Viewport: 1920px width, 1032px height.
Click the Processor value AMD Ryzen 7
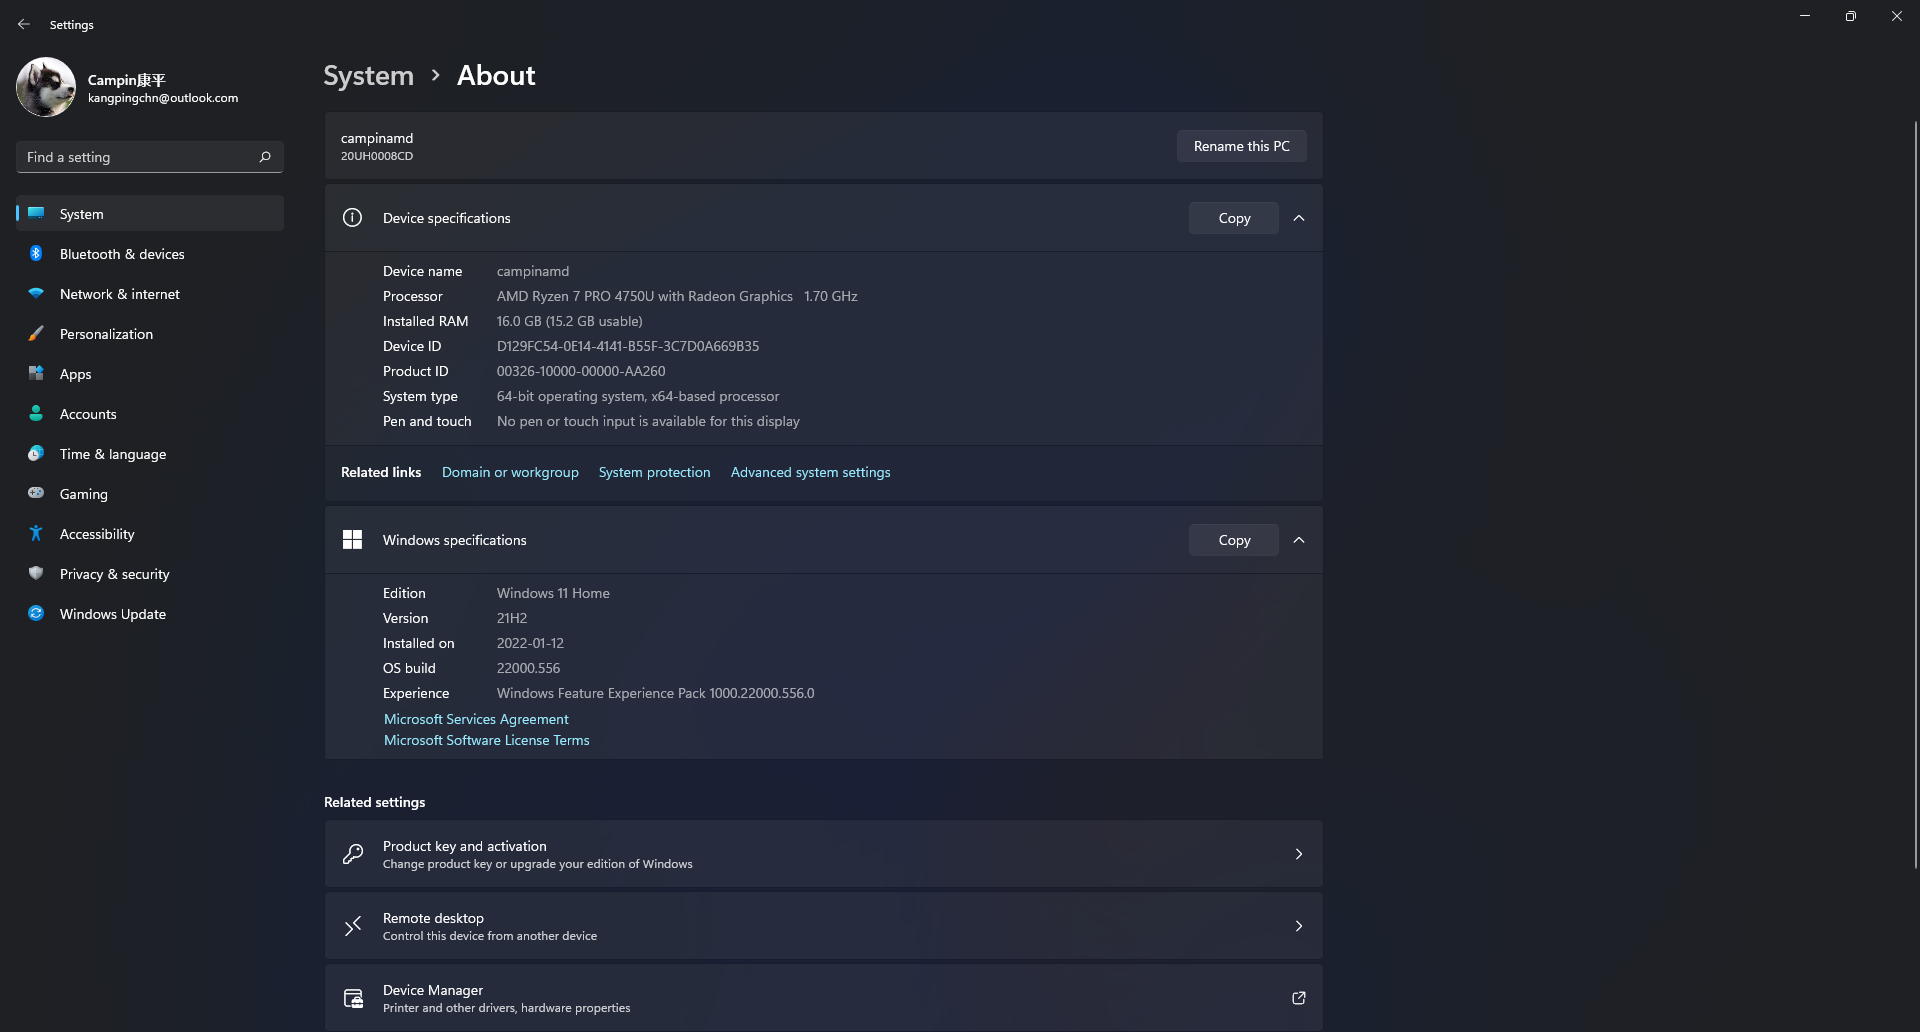677,296
